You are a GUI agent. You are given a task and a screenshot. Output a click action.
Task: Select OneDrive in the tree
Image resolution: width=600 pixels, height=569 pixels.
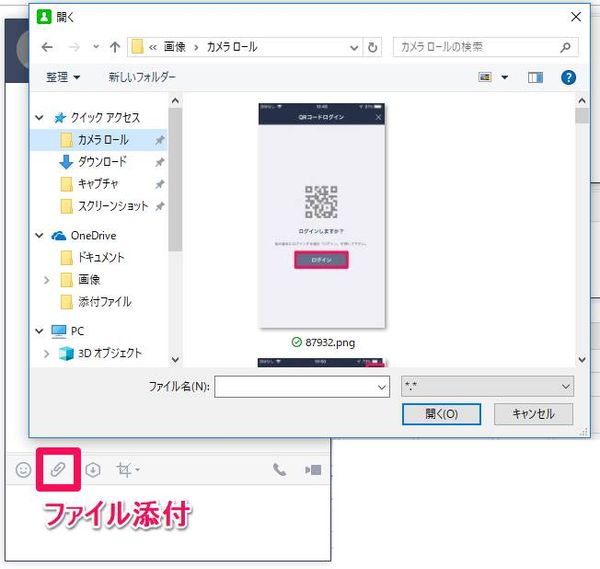click(93, 236)
